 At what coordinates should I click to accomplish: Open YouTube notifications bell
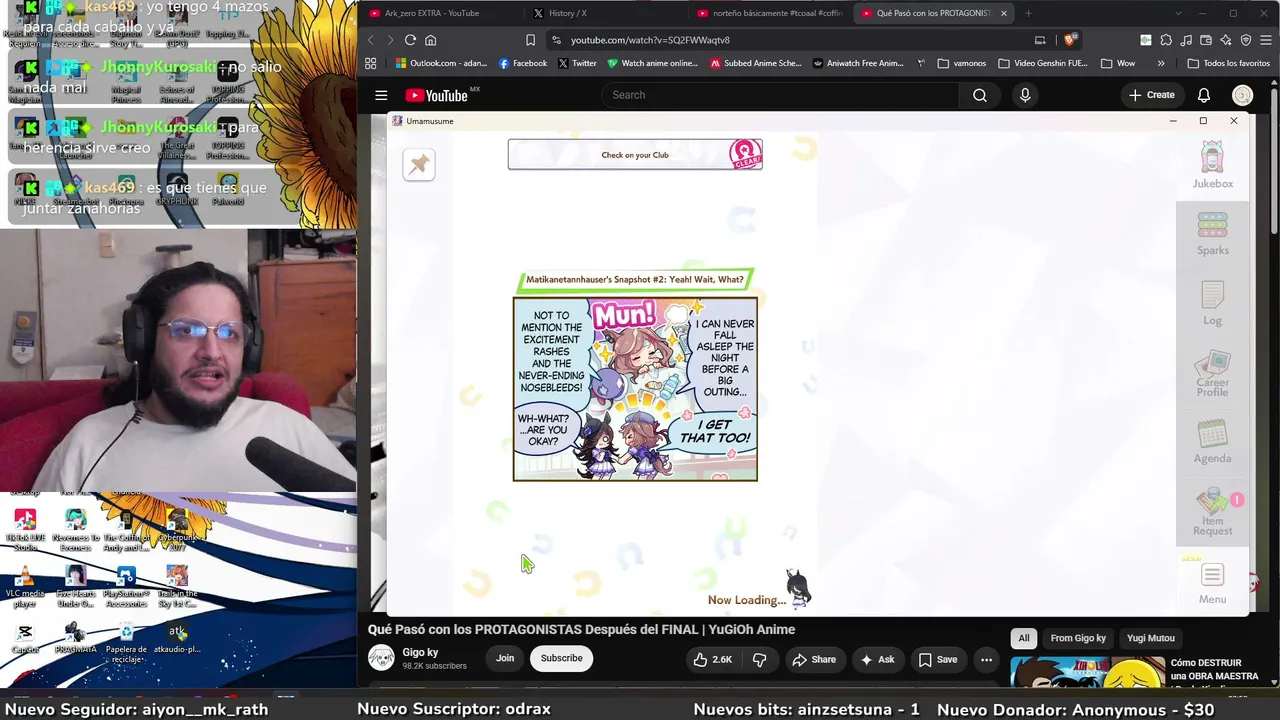[1204, 95]
